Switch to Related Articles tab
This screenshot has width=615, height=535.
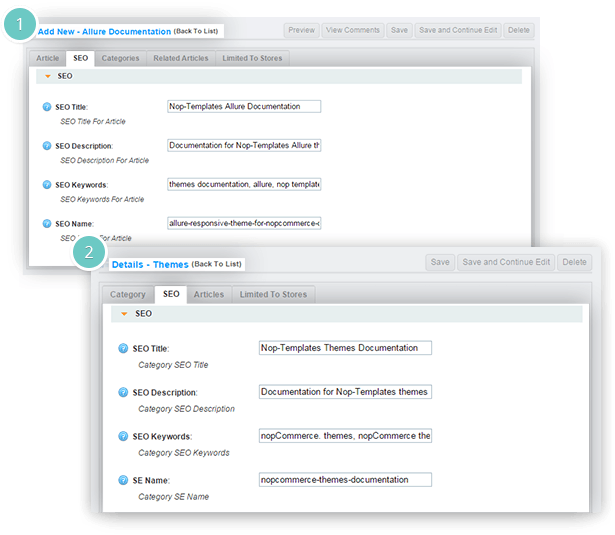[x=181, y=58]
